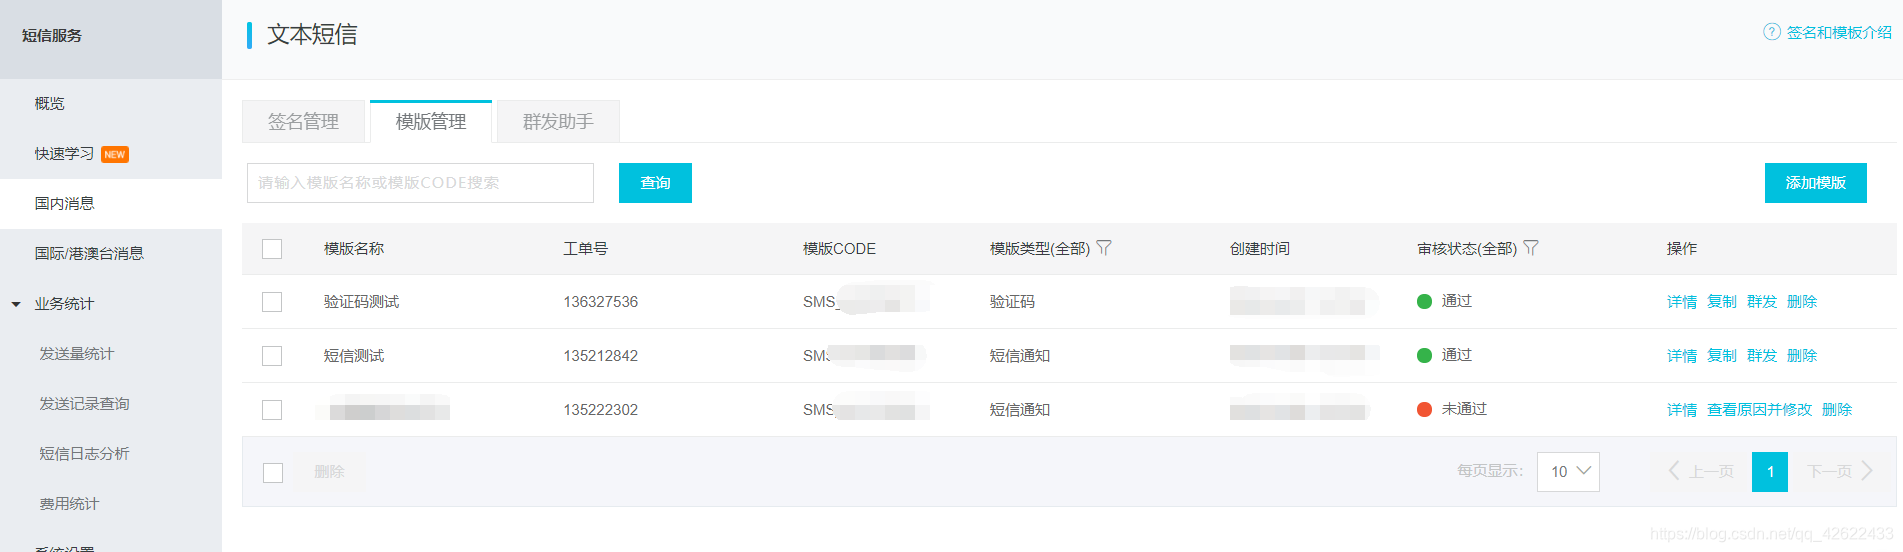Collapse the 业务统计 sidebar section
This screenshot has width=1903, height=552.
tap(16, 304)
